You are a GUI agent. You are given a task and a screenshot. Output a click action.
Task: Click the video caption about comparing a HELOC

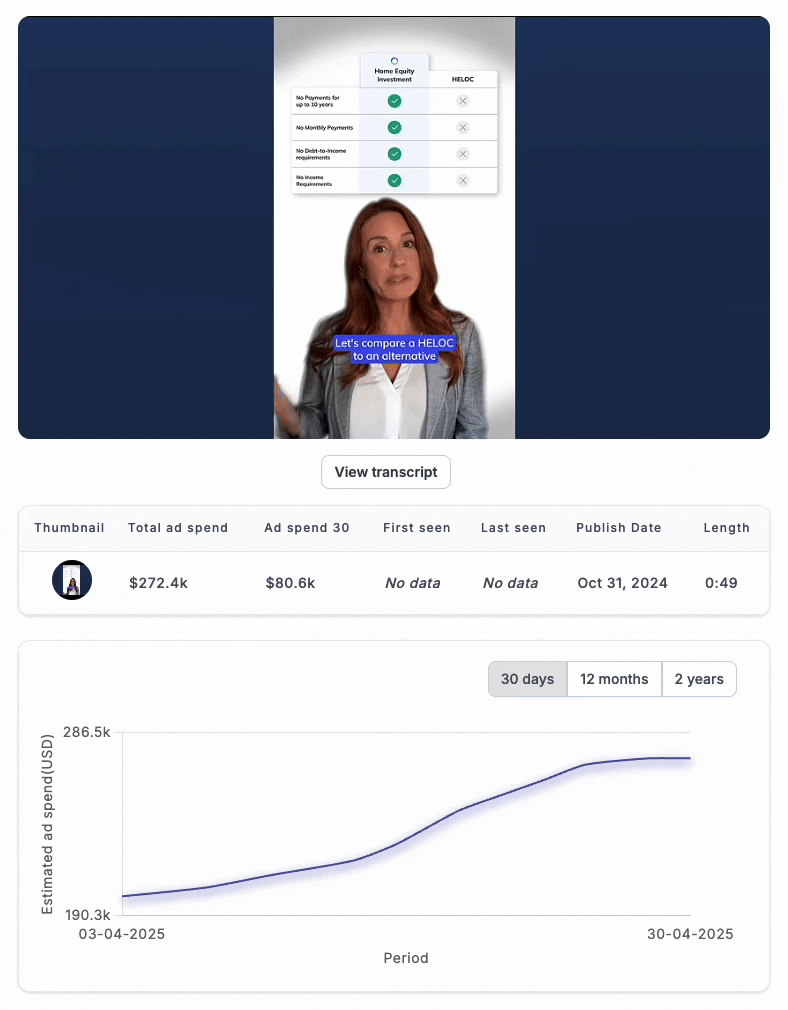pos(394,349)
